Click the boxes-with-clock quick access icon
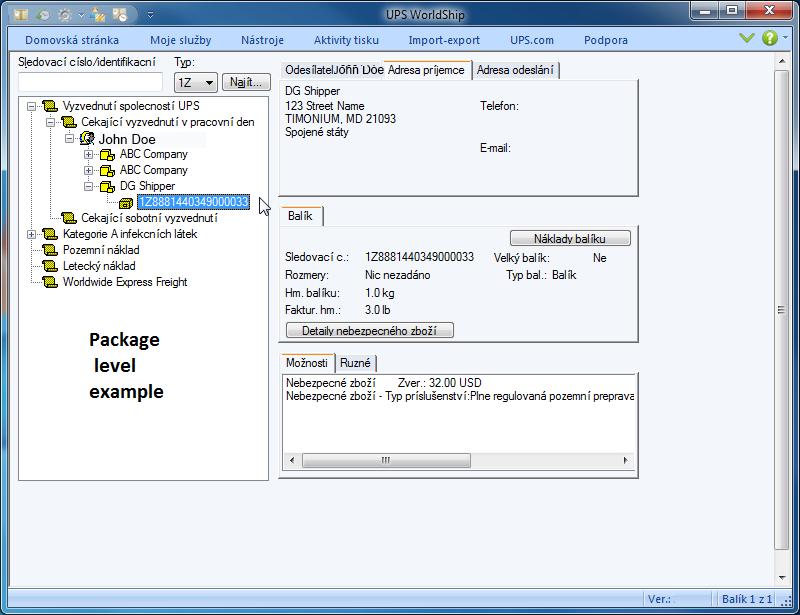 120,15
